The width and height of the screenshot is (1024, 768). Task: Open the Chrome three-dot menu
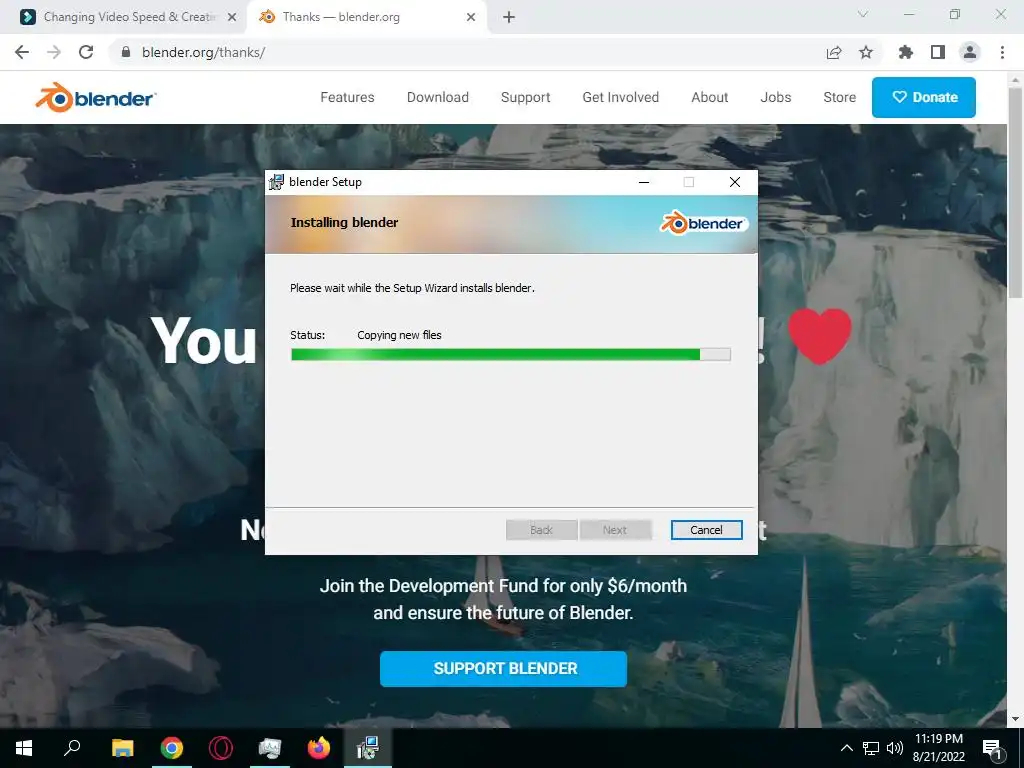(x=1002, y=52)
